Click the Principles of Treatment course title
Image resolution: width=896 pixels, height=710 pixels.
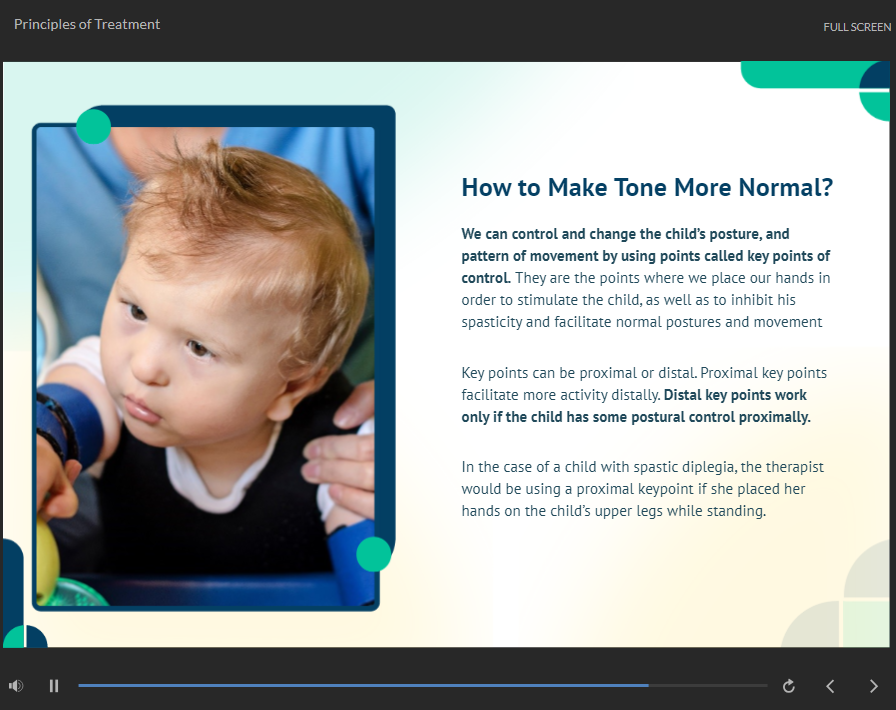(87, 24)
